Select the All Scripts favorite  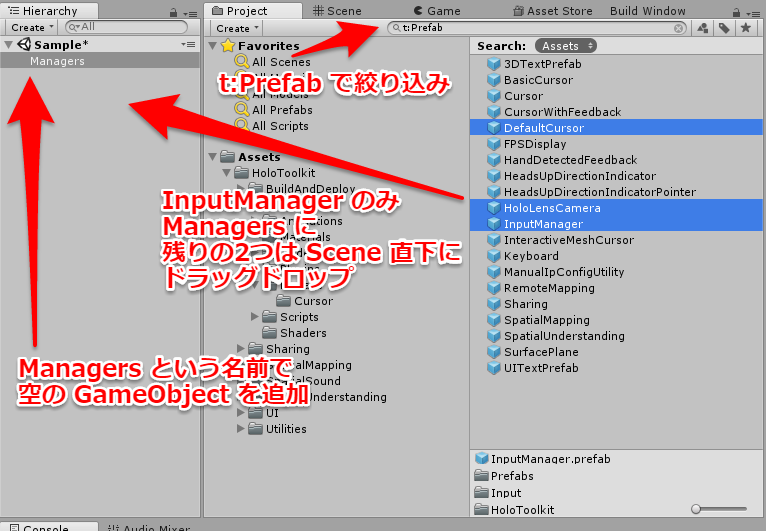click(x=280, y=126)
